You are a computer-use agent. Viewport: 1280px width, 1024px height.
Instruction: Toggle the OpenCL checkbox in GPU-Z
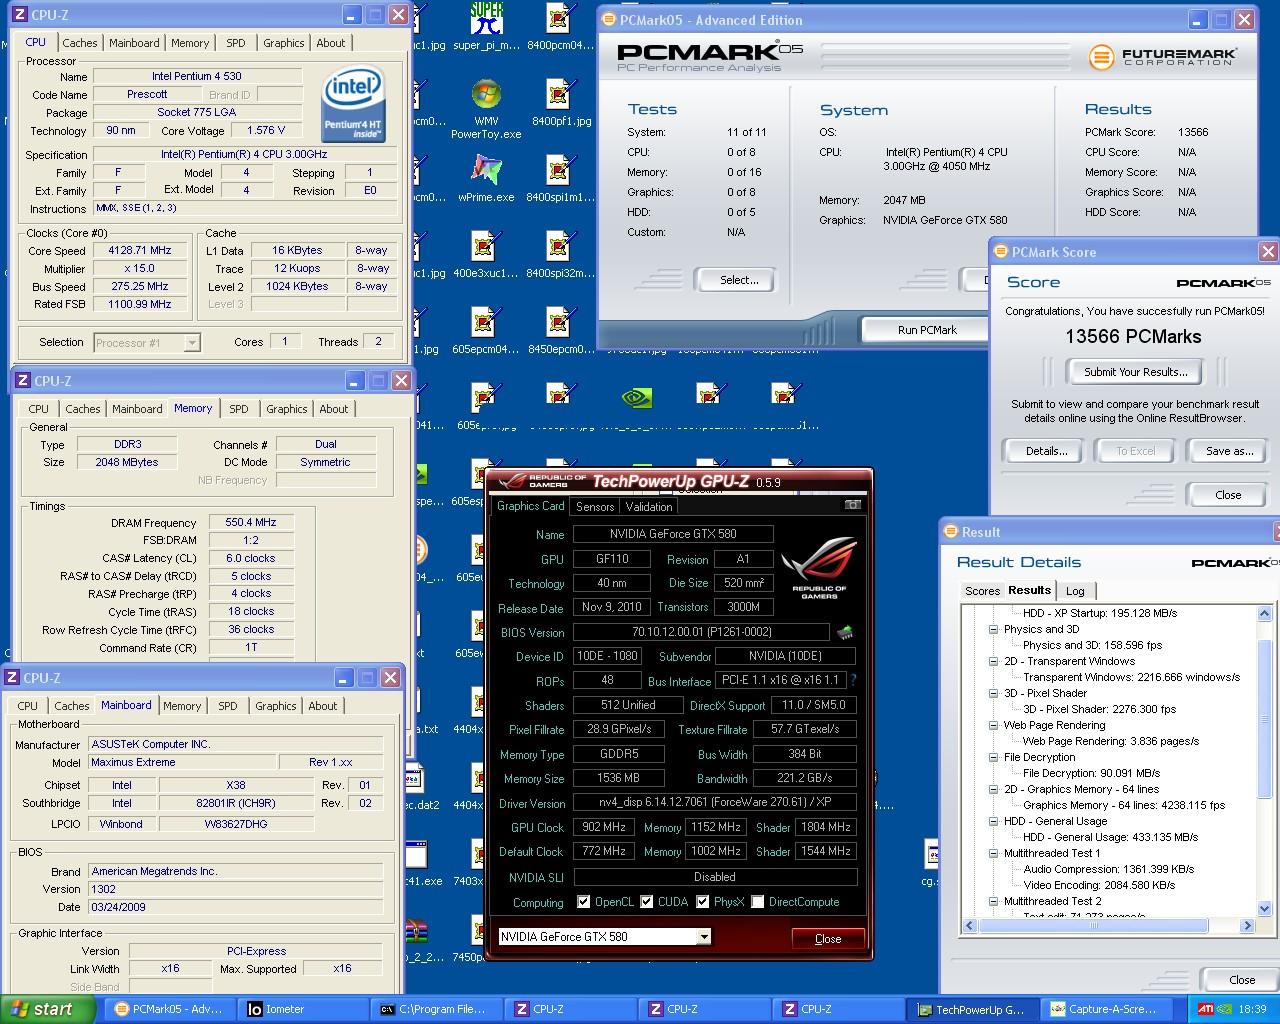pos(584,901)
